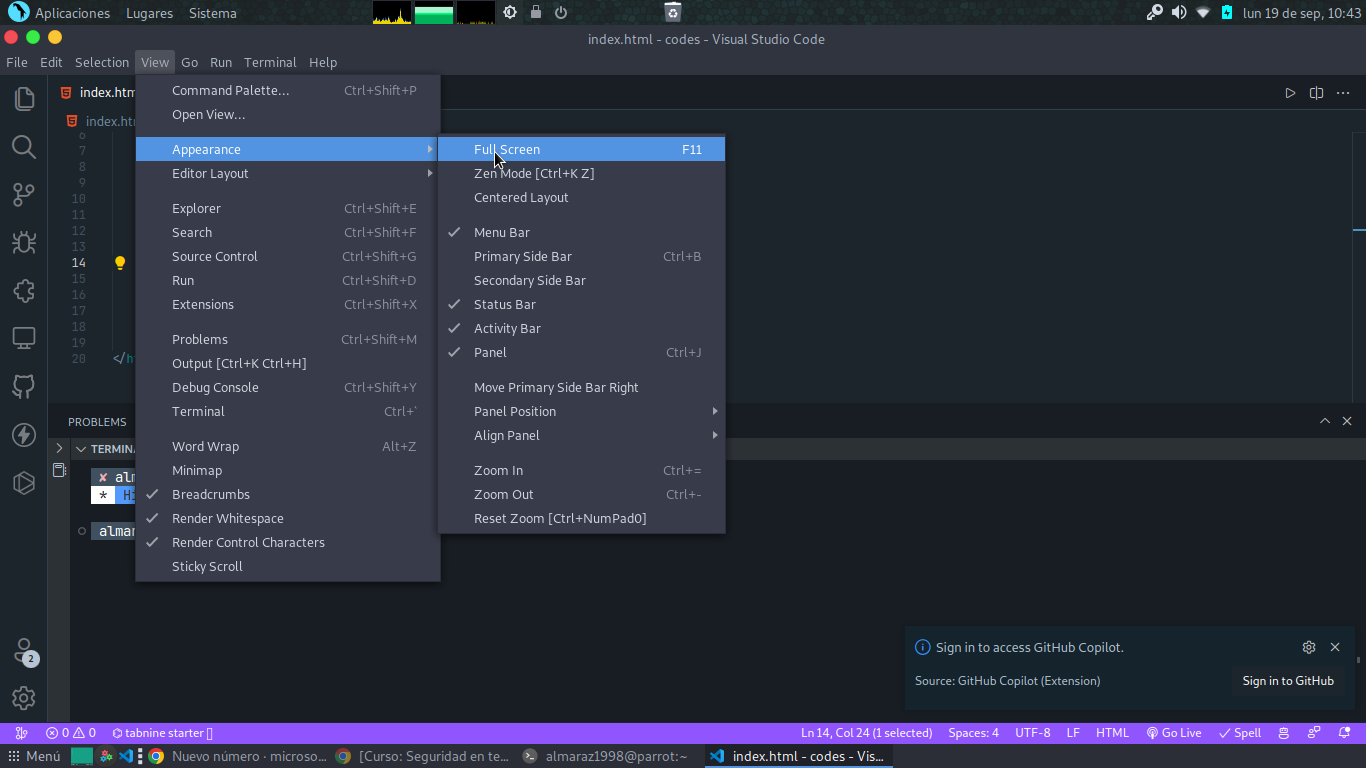Expand the Align Panel submenu
The image size is (1366, 768).
[506, 435]
